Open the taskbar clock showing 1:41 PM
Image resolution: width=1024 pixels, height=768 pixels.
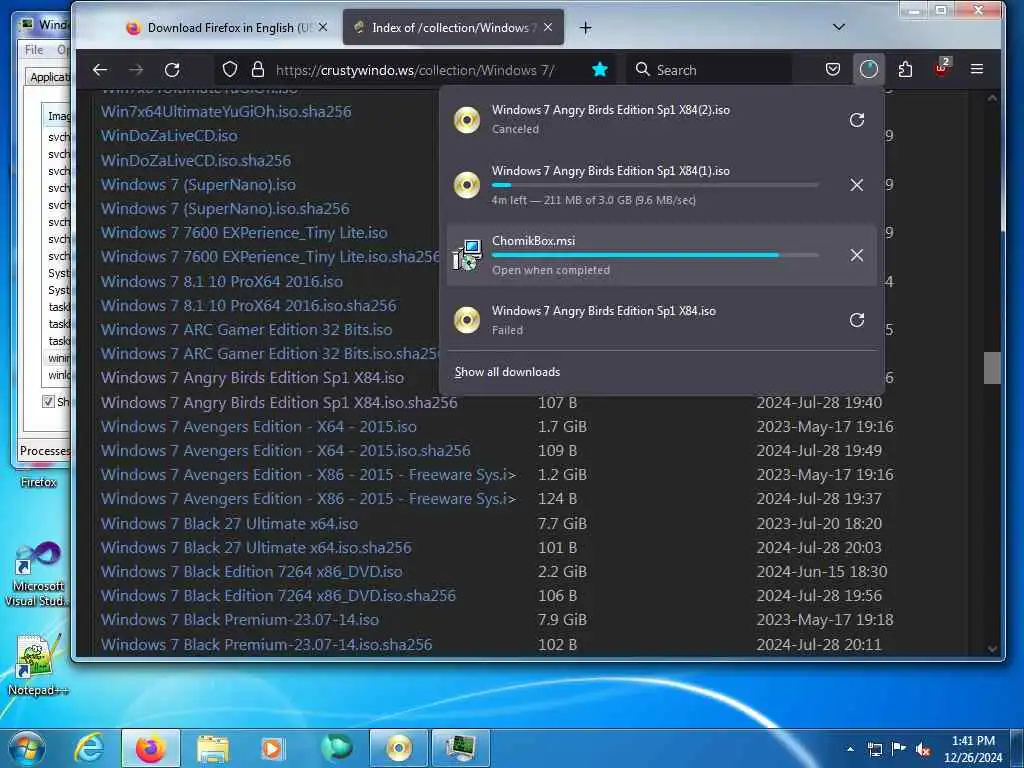click(973, 749)
